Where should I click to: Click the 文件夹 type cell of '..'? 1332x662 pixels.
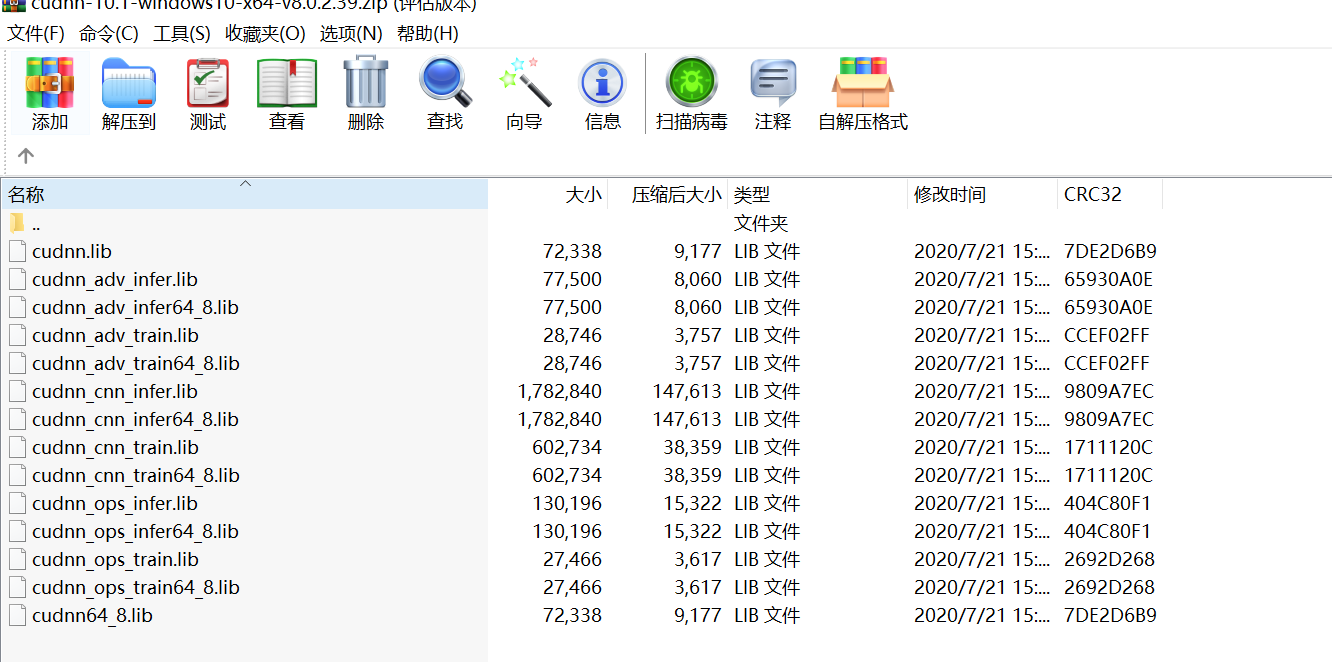[761, 223]
